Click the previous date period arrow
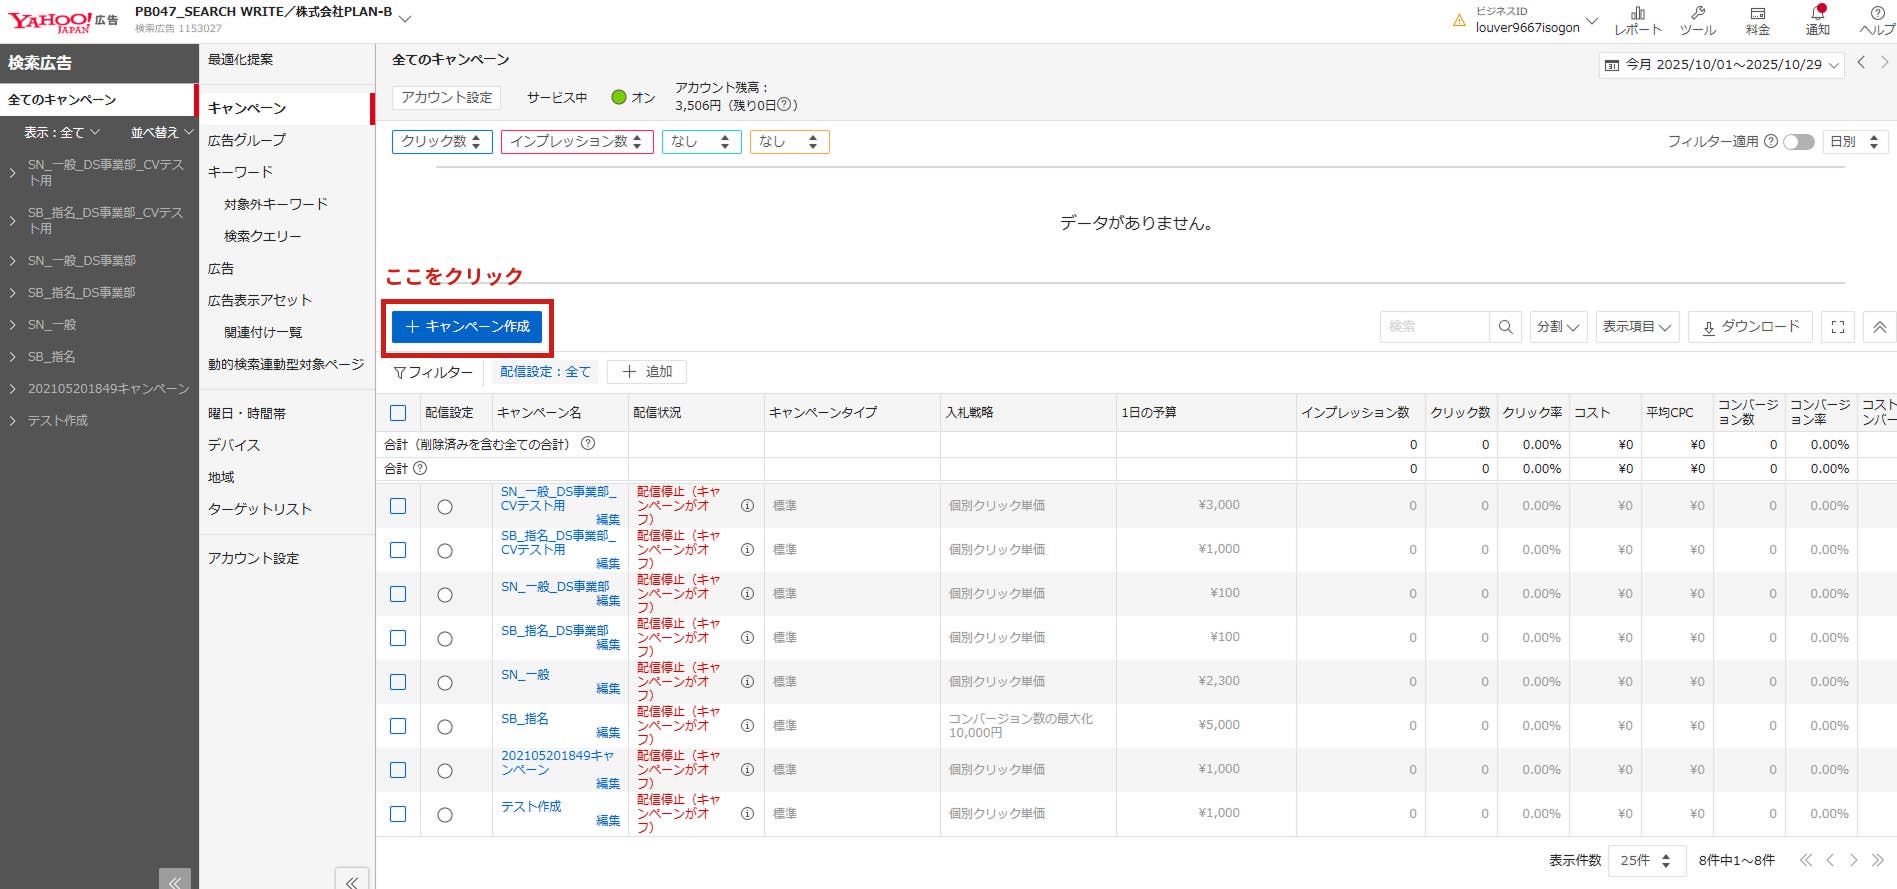The image size is (1897, 889). click(1861, 62)
